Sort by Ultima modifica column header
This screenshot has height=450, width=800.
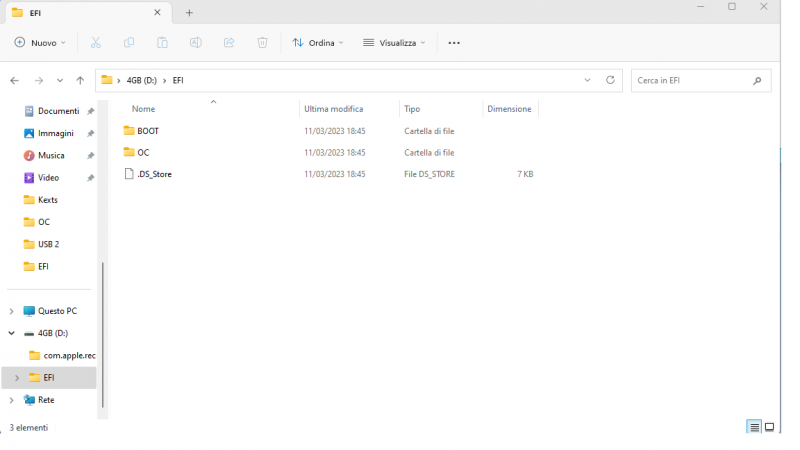[x=334, y=108]
